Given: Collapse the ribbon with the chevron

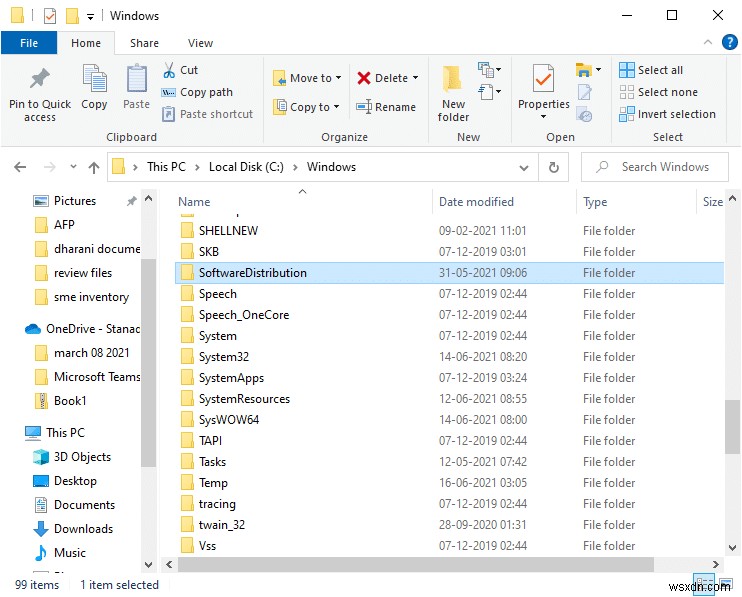Looking at the screenshot, I should (x=707, y=42).
